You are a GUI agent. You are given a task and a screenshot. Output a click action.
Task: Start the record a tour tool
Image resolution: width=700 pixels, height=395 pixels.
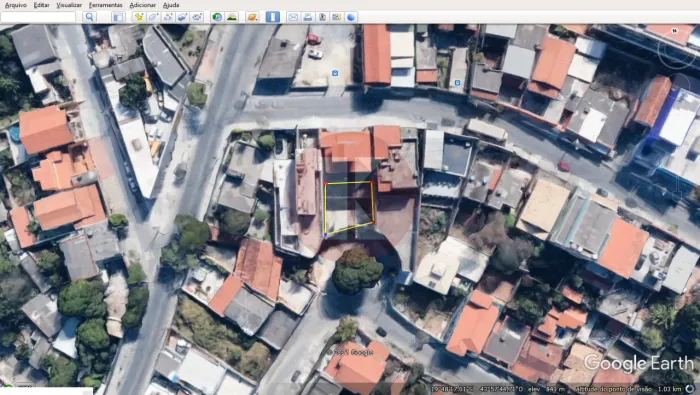click(197, 17)
